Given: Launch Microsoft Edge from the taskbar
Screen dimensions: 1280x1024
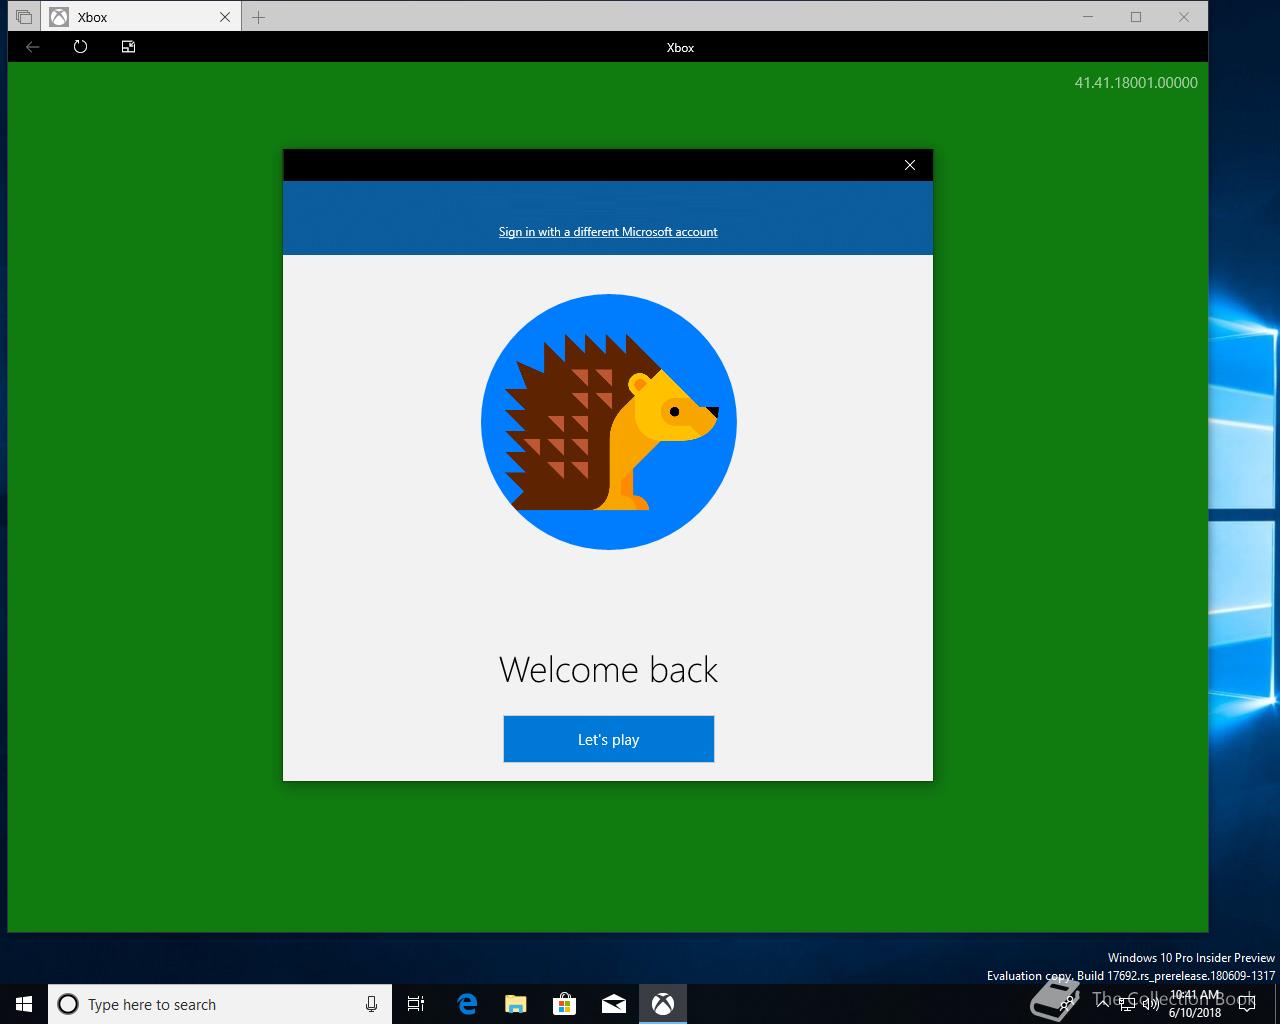Looking at the screenshot, I should pyautogui.click(x=467, y=1004).
